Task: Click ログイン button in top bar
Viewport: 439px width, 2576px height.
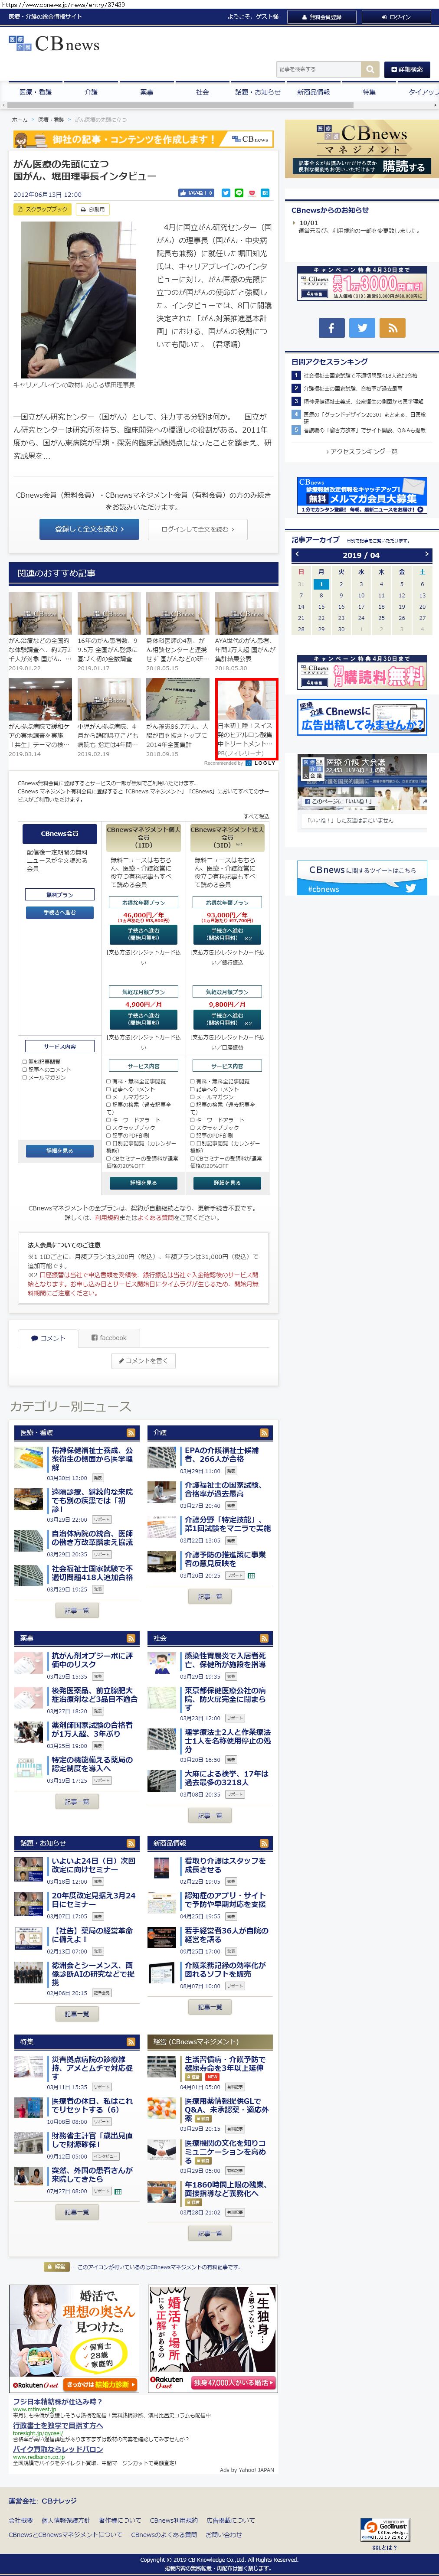Action: (397, 17)
